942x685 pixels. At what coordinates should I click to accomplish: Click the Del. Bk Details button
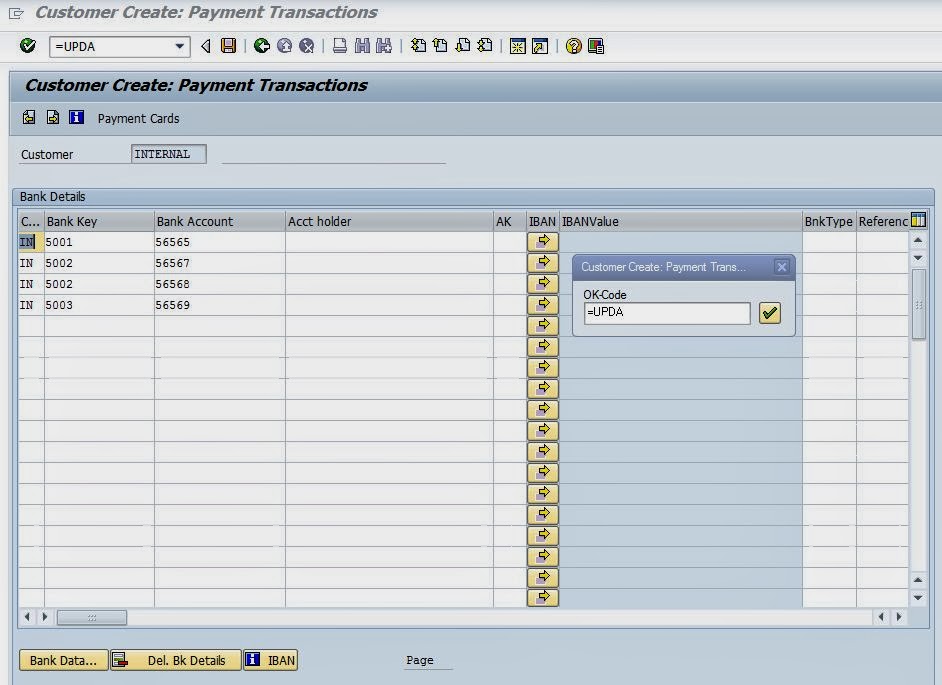pyautogui.click(x=176, y=660)
